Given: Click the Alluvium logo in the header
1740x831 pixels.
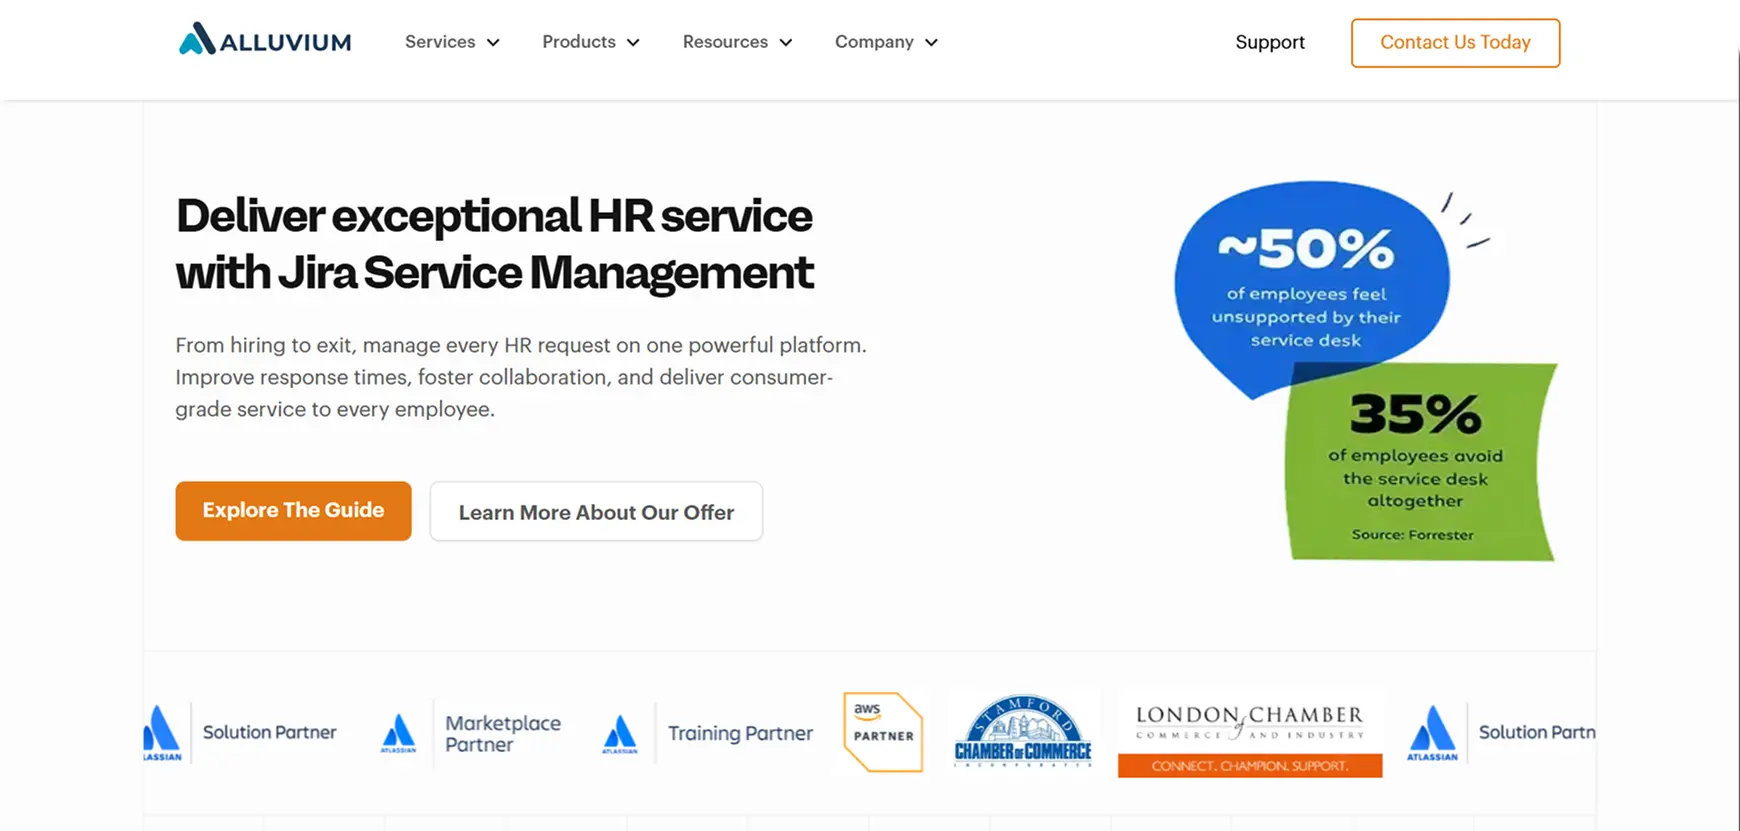Looking at the screenshot, I should click(265, 40).
